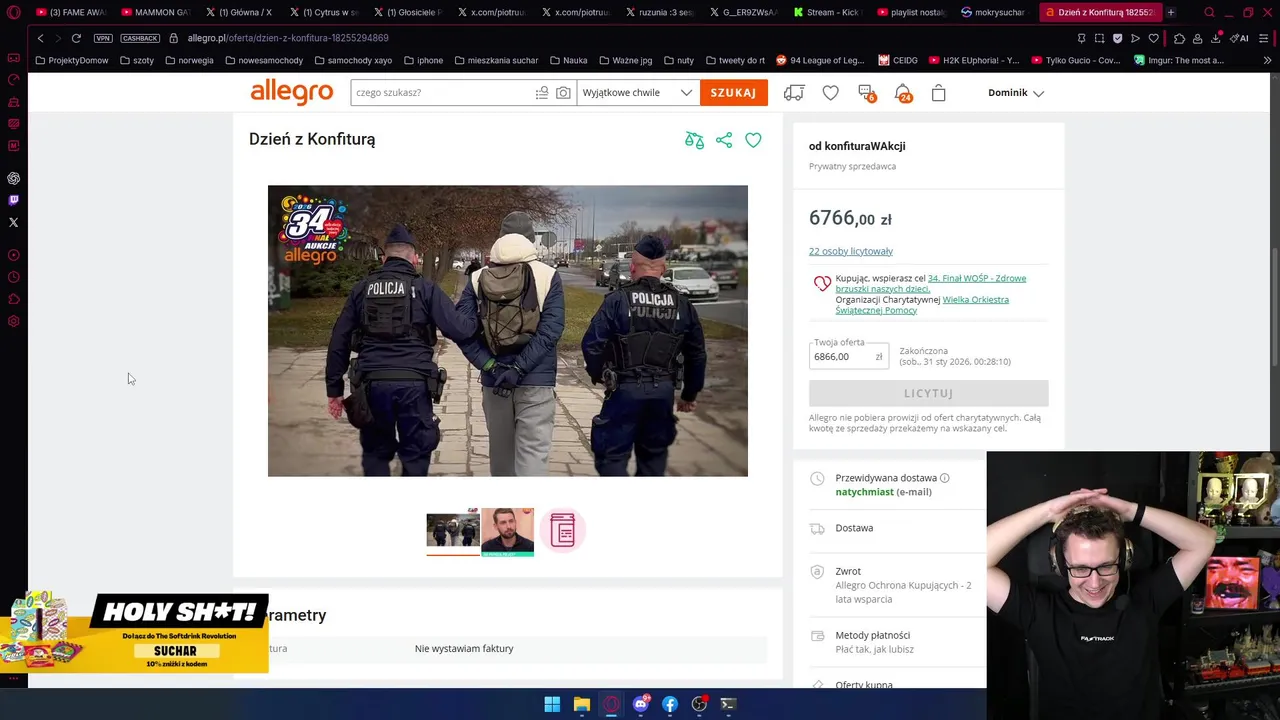
Task: Open OBS Studio from taskbar
Action: 699,704
